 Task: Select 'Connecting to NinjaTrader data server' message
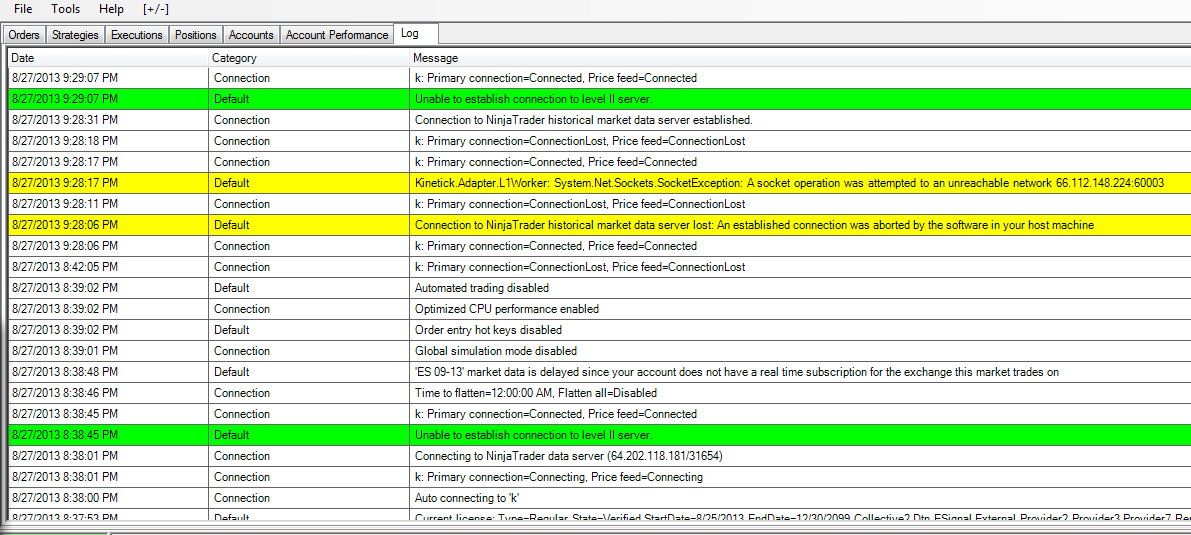(x=568, y=456)
